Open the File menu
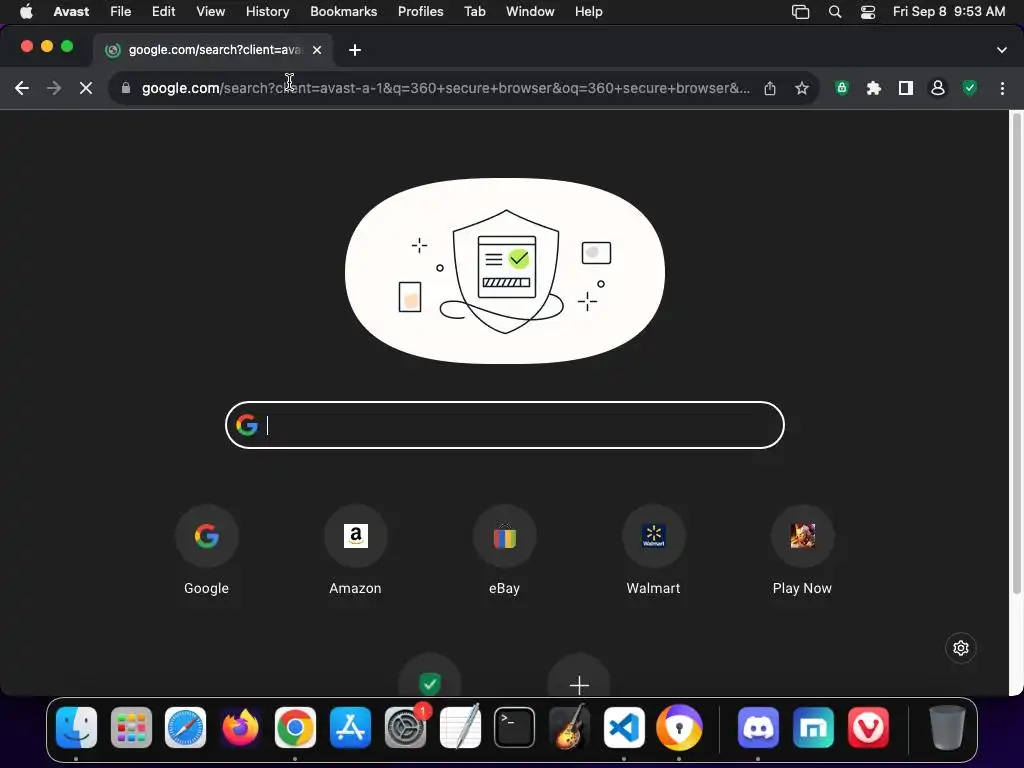 coord(120,12)
